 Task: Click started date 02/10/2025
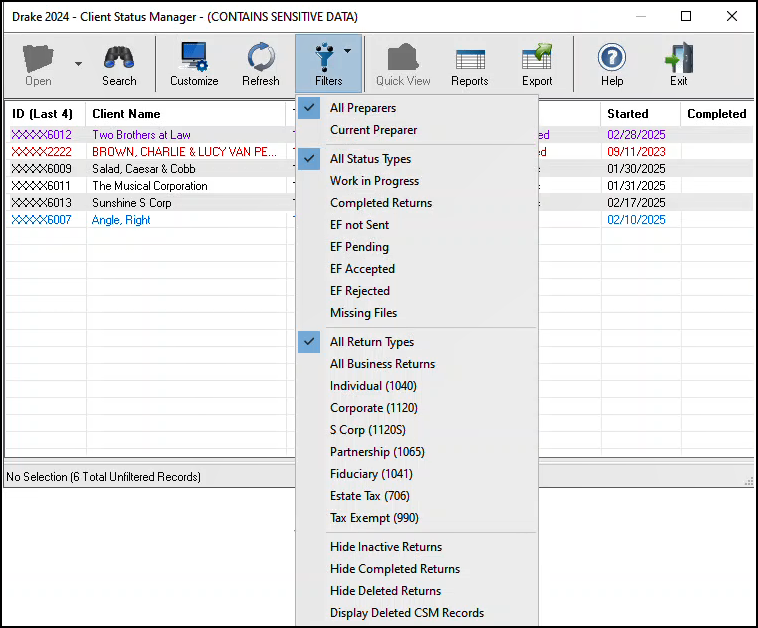pos(636,220)
